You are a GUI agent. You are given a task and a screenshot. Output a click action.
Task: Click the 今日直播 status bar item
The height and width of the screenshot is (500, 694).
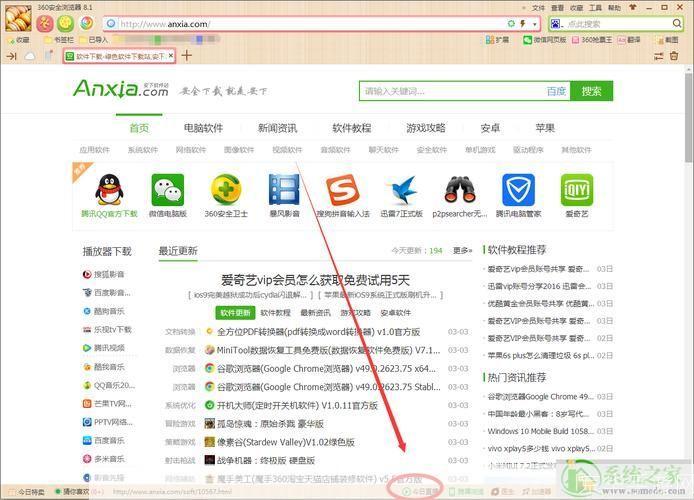pos(420,492)
